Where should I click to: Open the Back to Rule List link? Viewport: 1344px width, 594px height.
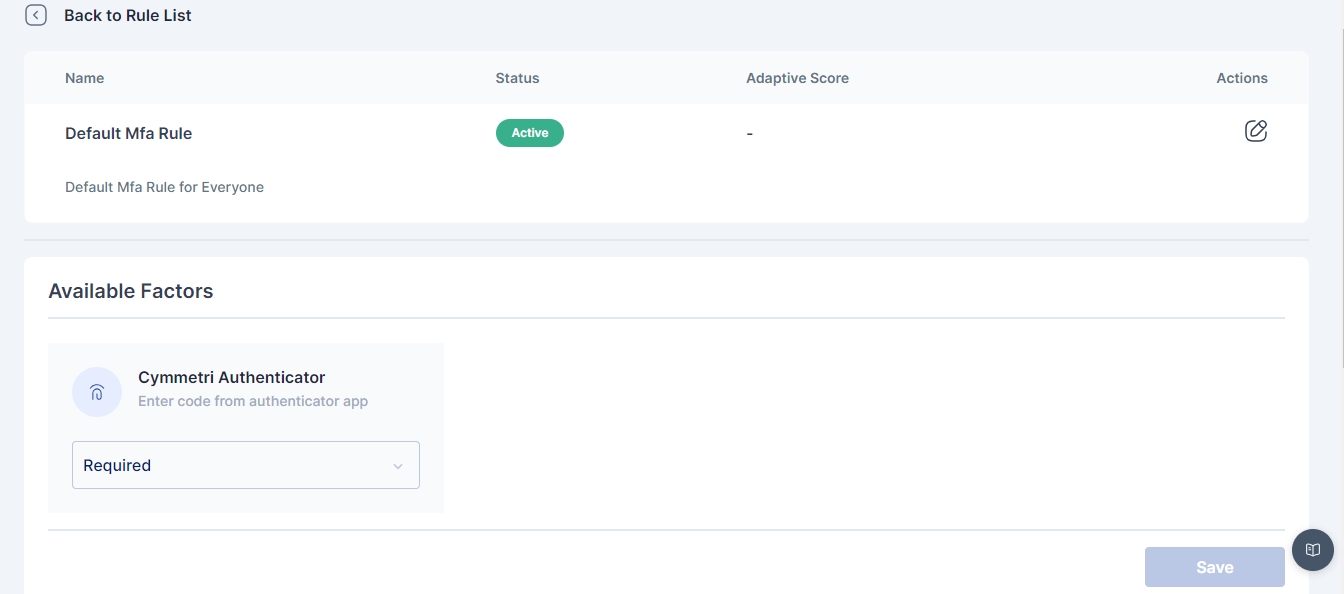click(127, 16)
